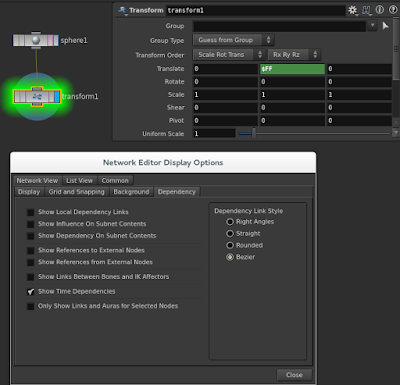Enable Show Influence On Subnet Contents

[30, 224]
